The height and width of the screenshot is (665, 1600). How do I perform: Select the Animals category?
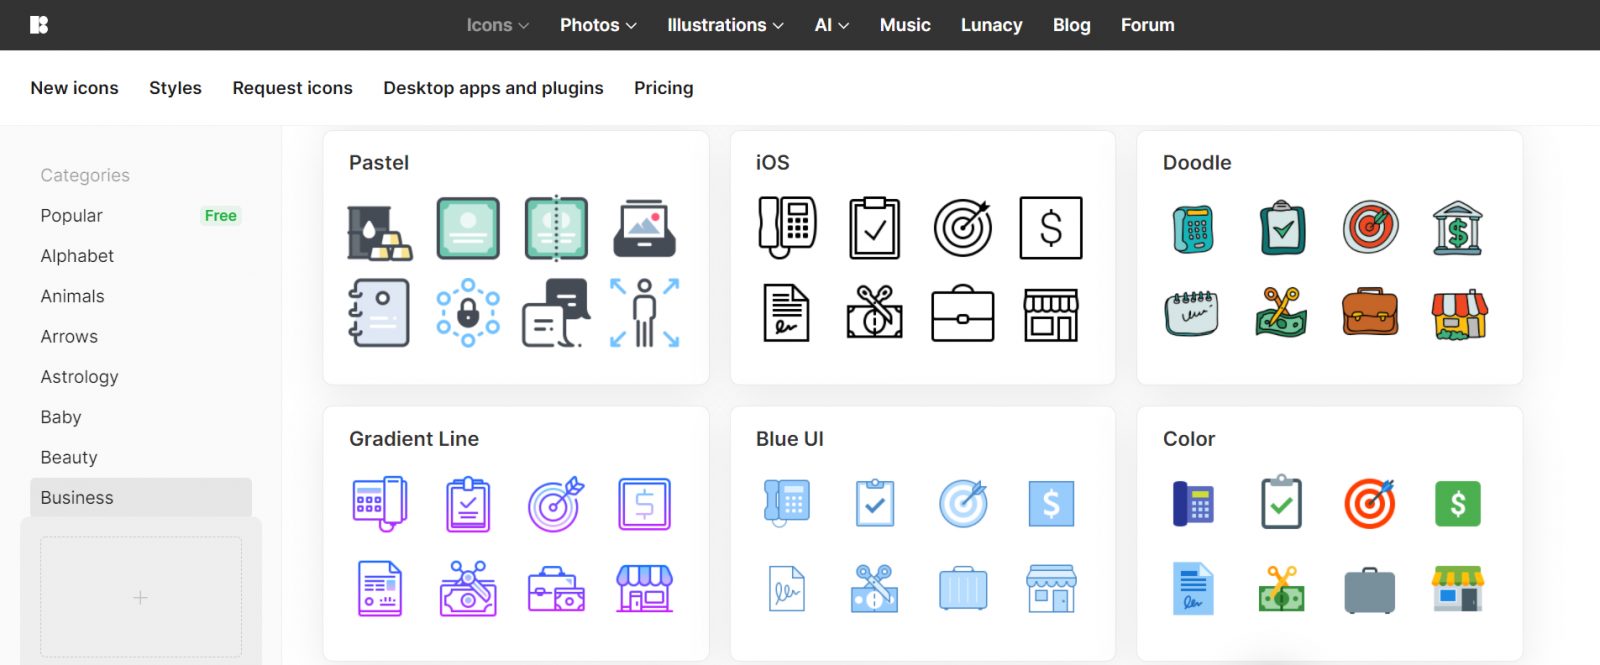[x=140, y=296]
